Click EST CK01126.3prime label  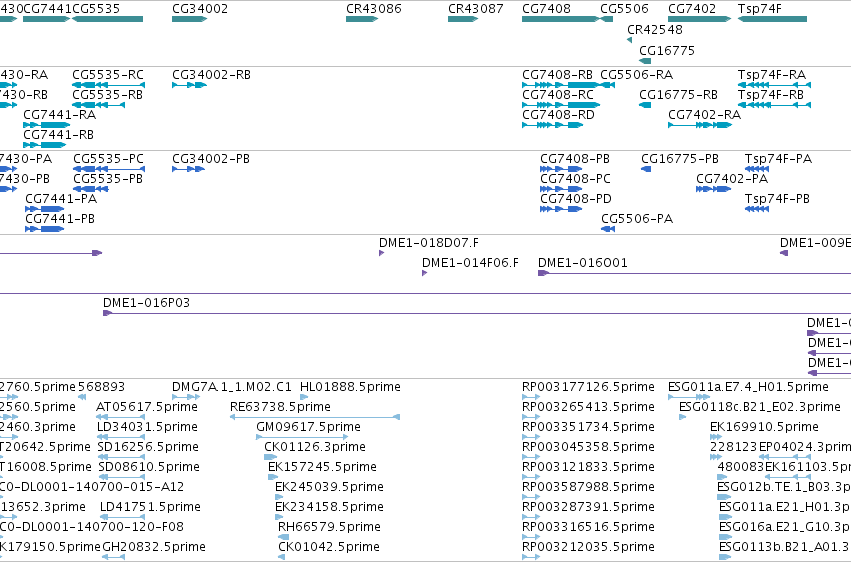pos(315,446)
